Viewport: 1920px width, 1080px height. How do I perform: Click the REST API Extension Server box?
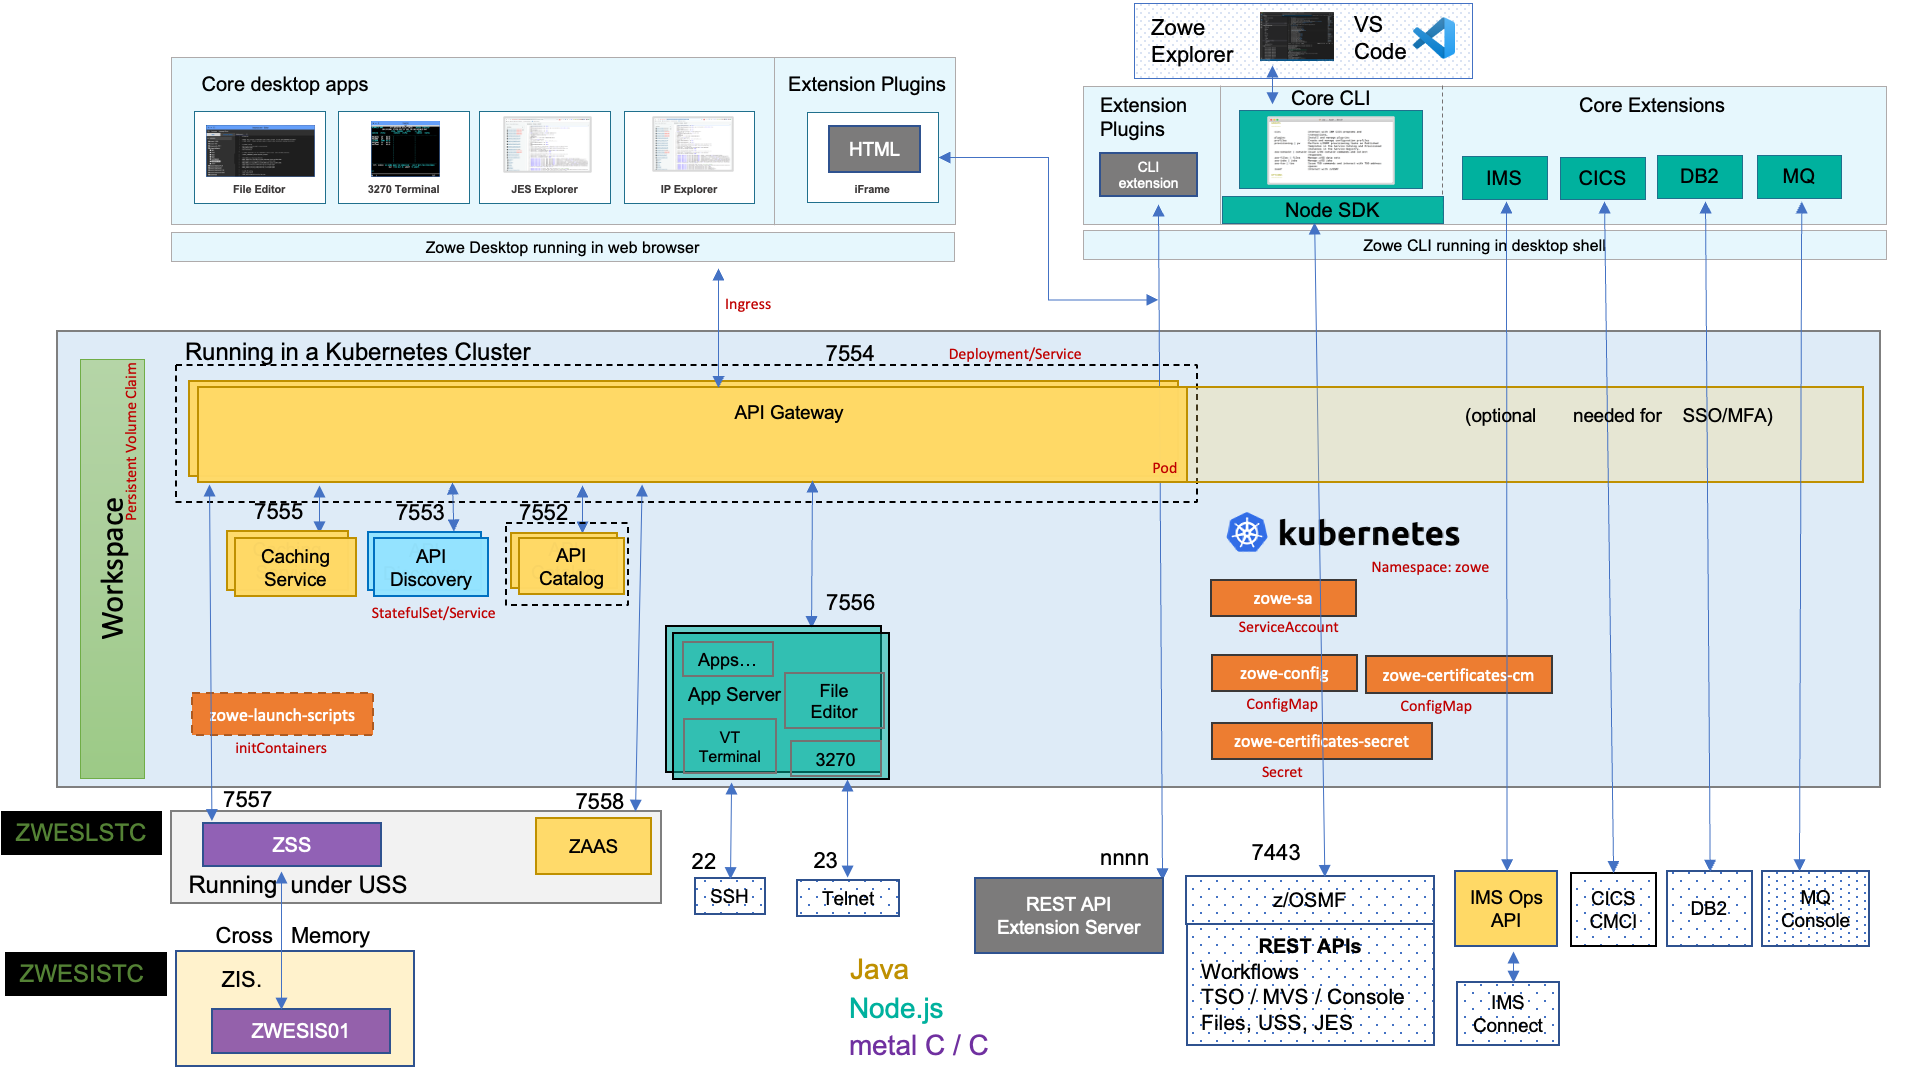1068,915
